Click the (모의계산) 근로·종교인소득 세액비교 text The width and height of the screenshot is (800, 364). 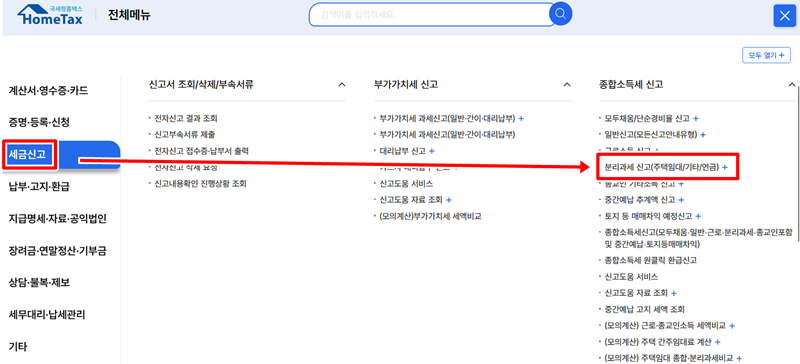point(665,325)
